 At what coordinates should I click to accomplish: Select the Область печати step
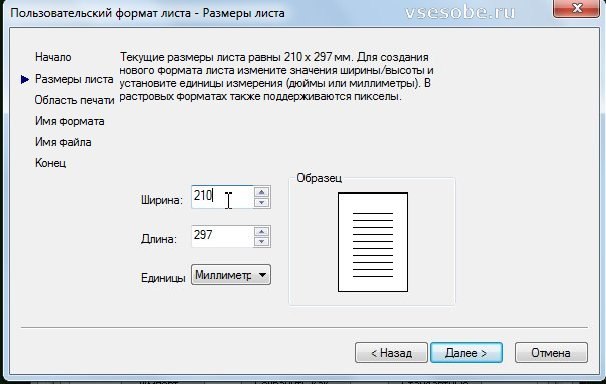pyautogui.click(x=74, y=100)
